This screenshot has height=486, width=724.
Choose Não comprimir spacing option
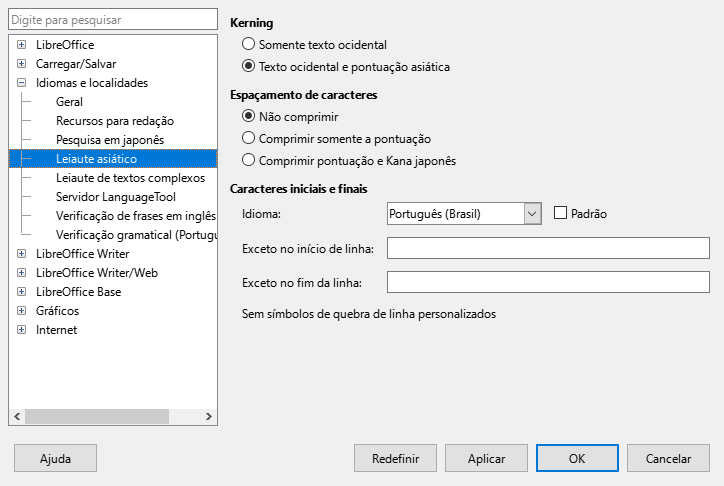pyautogui.click(x=248, y=116)
